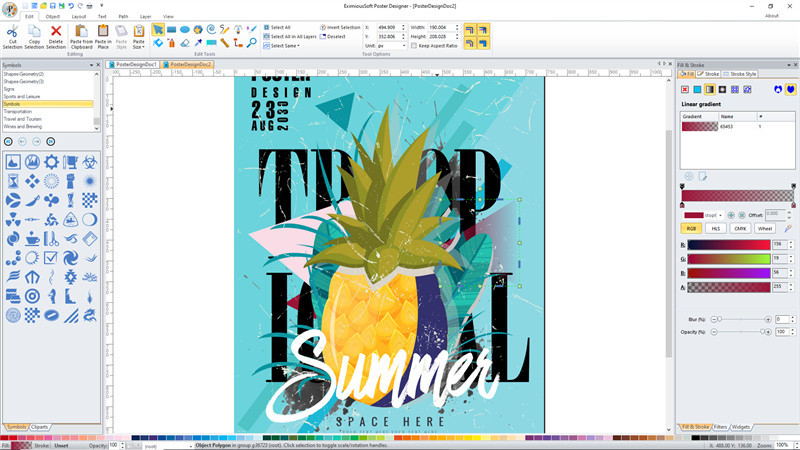Open the Layout ribbon tab
The image size is (800, 450).
pyautogui.click(x=79, y=16)
